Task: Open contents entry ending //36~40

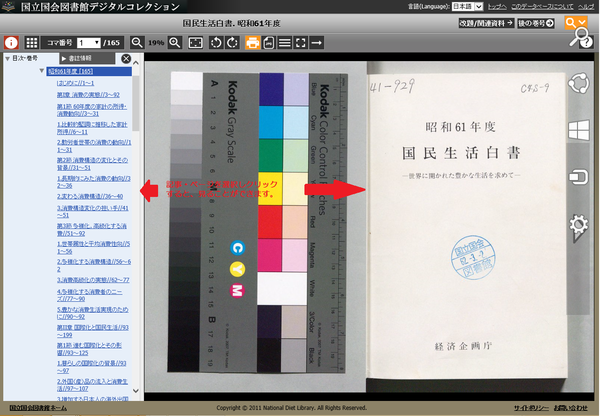Action: (x=90, y=196)
